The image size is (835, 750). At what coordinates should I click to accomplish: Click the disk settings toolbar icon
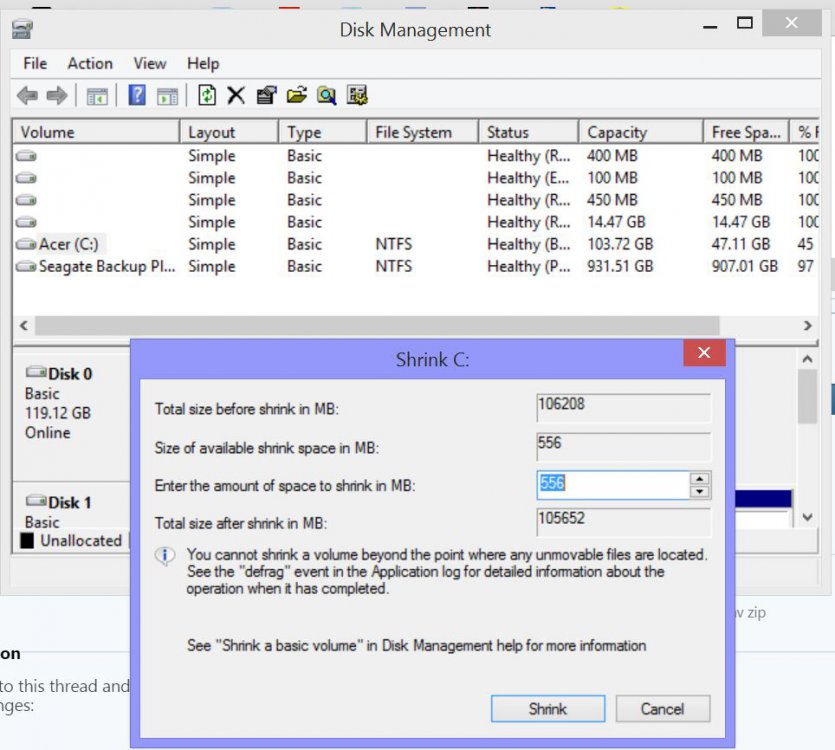[357, 95]
